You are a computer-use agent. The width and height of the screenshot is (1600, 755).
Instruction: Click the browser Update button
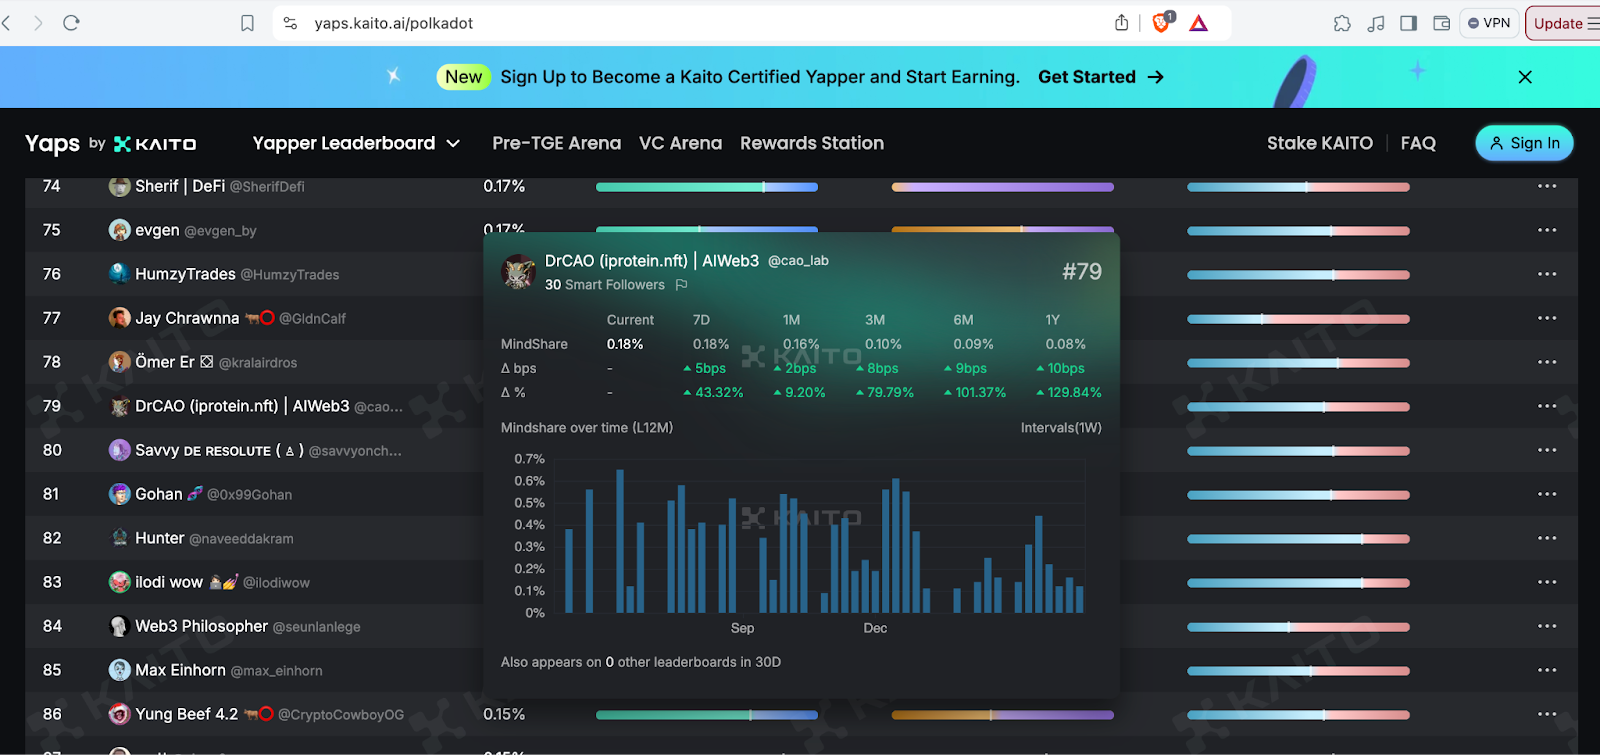pyautogui.click(x=1564, y=23)
